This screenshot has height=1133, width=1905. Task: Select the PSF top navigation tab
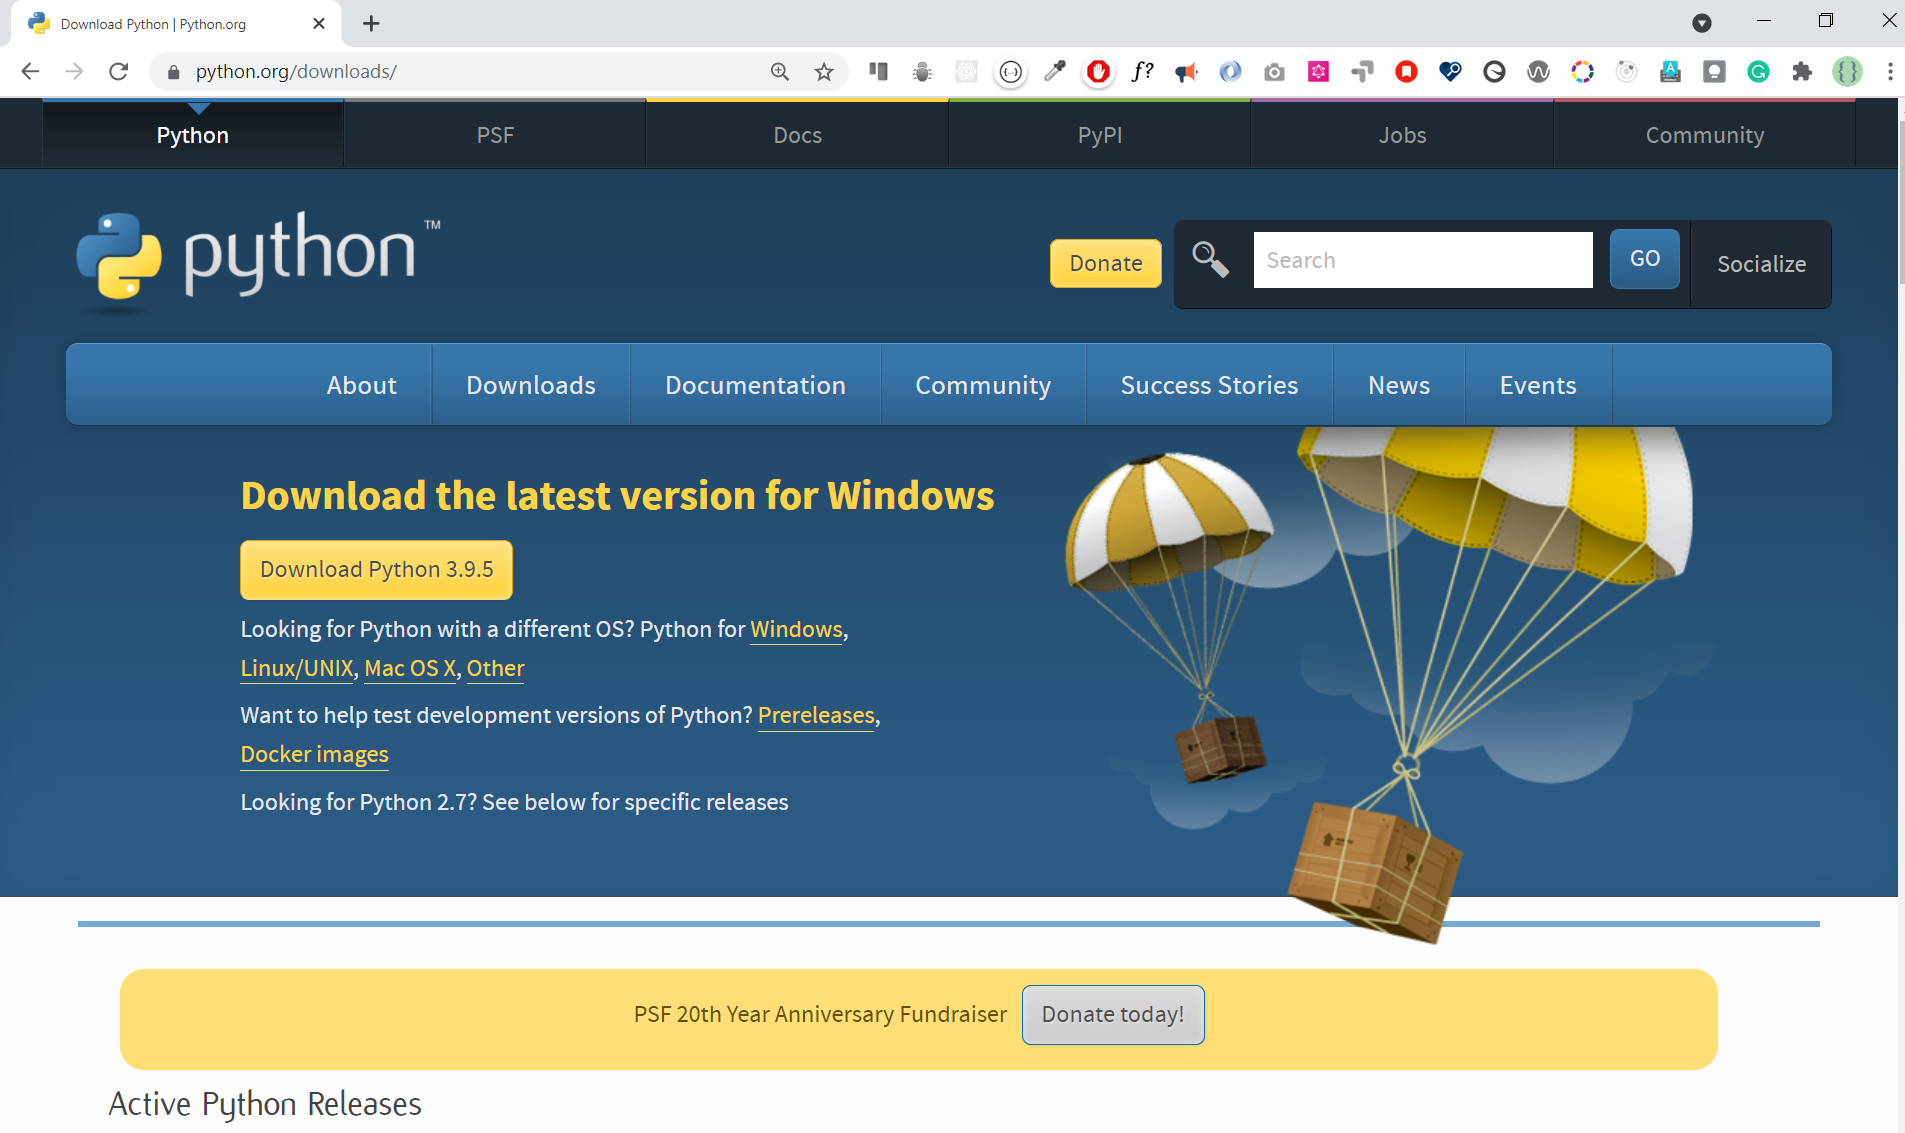(495, 135)
